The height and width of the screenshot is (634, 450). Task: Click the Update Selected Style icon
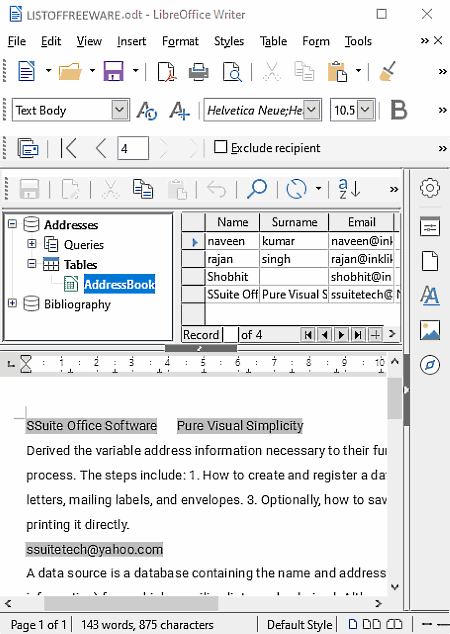pos(146,110)
